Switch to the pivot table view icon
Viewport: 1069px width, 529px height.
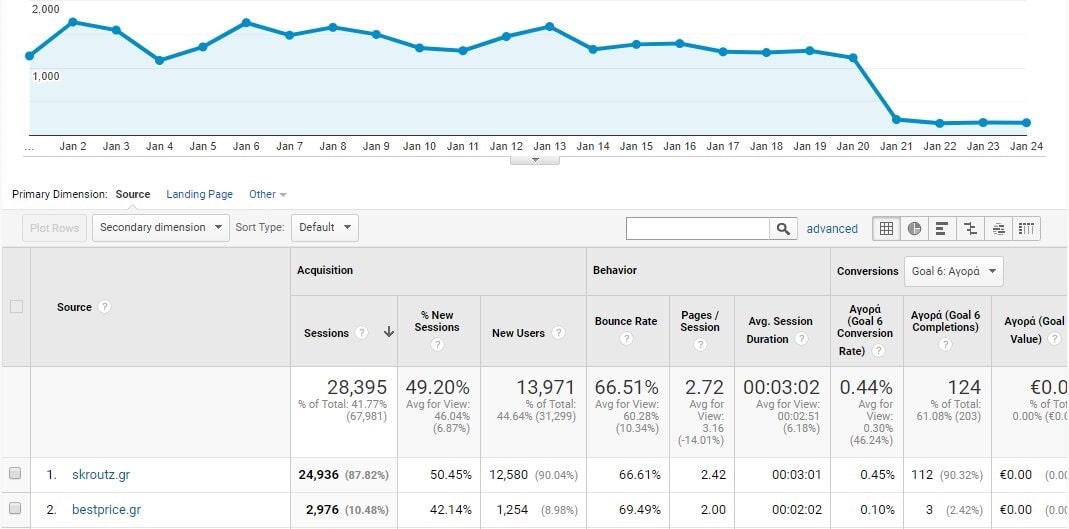1026,228
